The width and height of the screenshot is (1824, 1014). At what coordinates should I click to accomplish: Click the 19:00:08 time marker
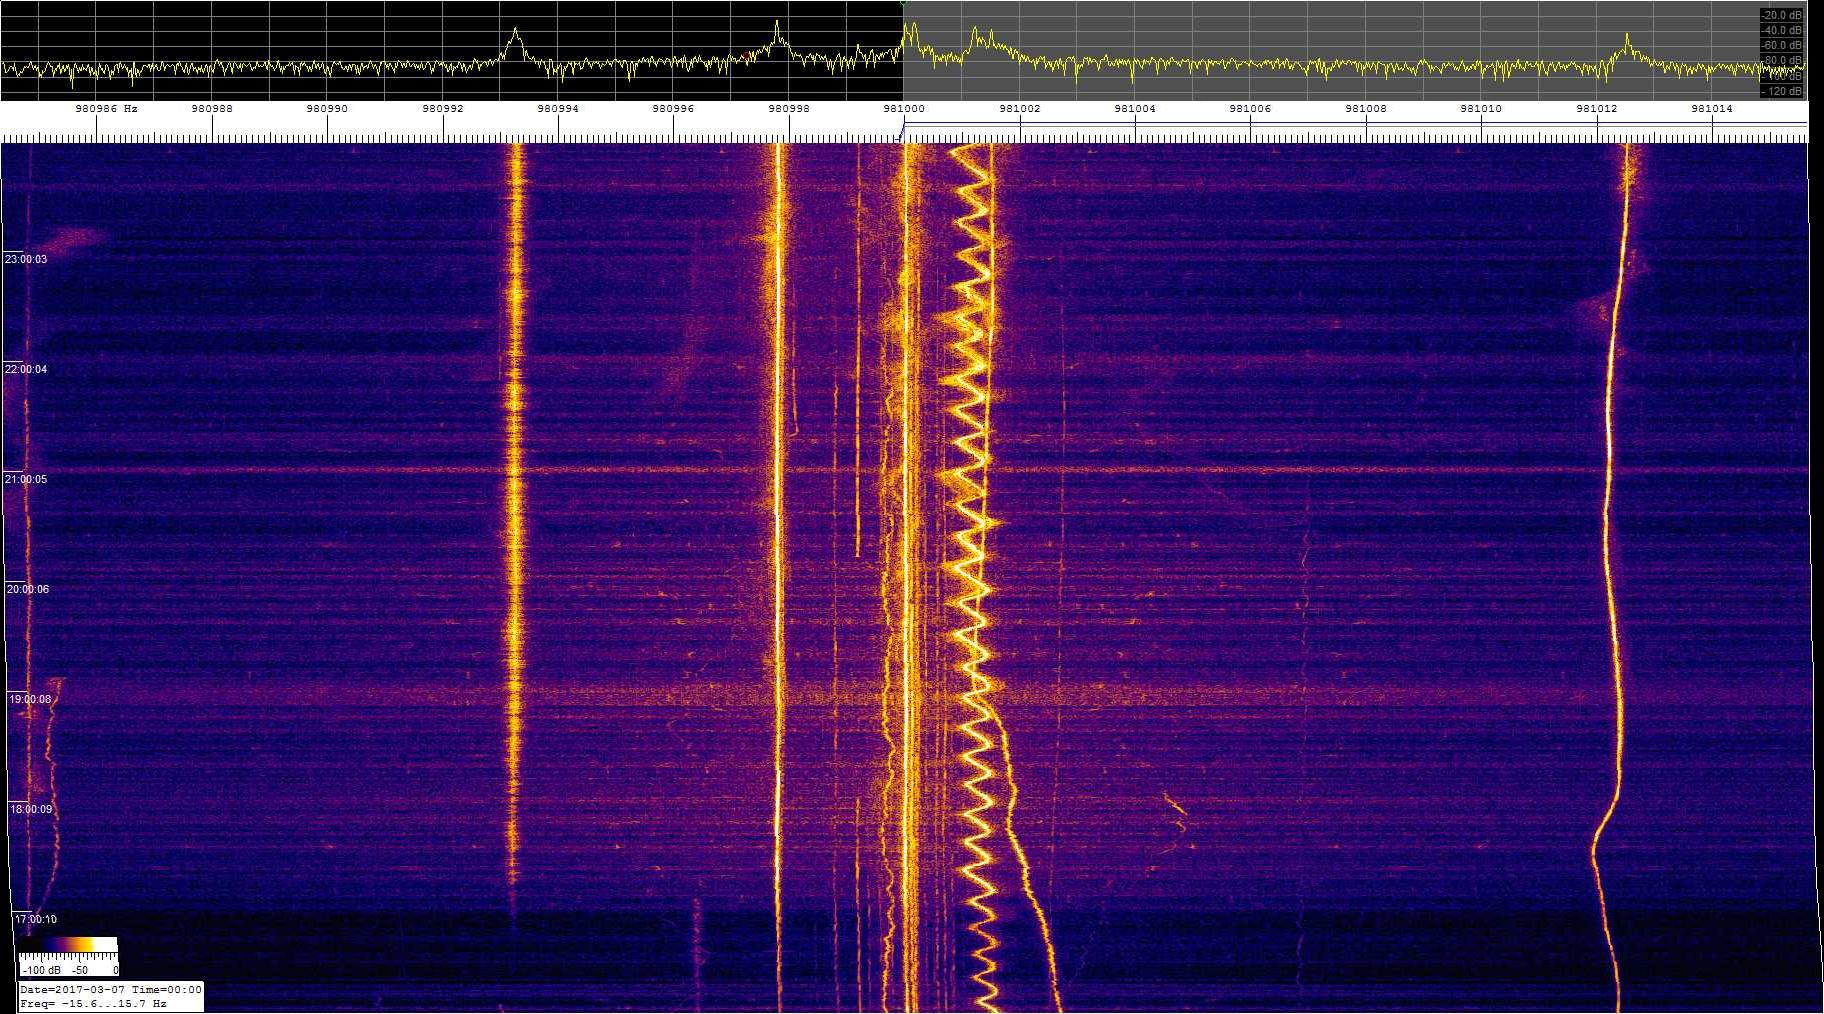click(x=30, y=699)
